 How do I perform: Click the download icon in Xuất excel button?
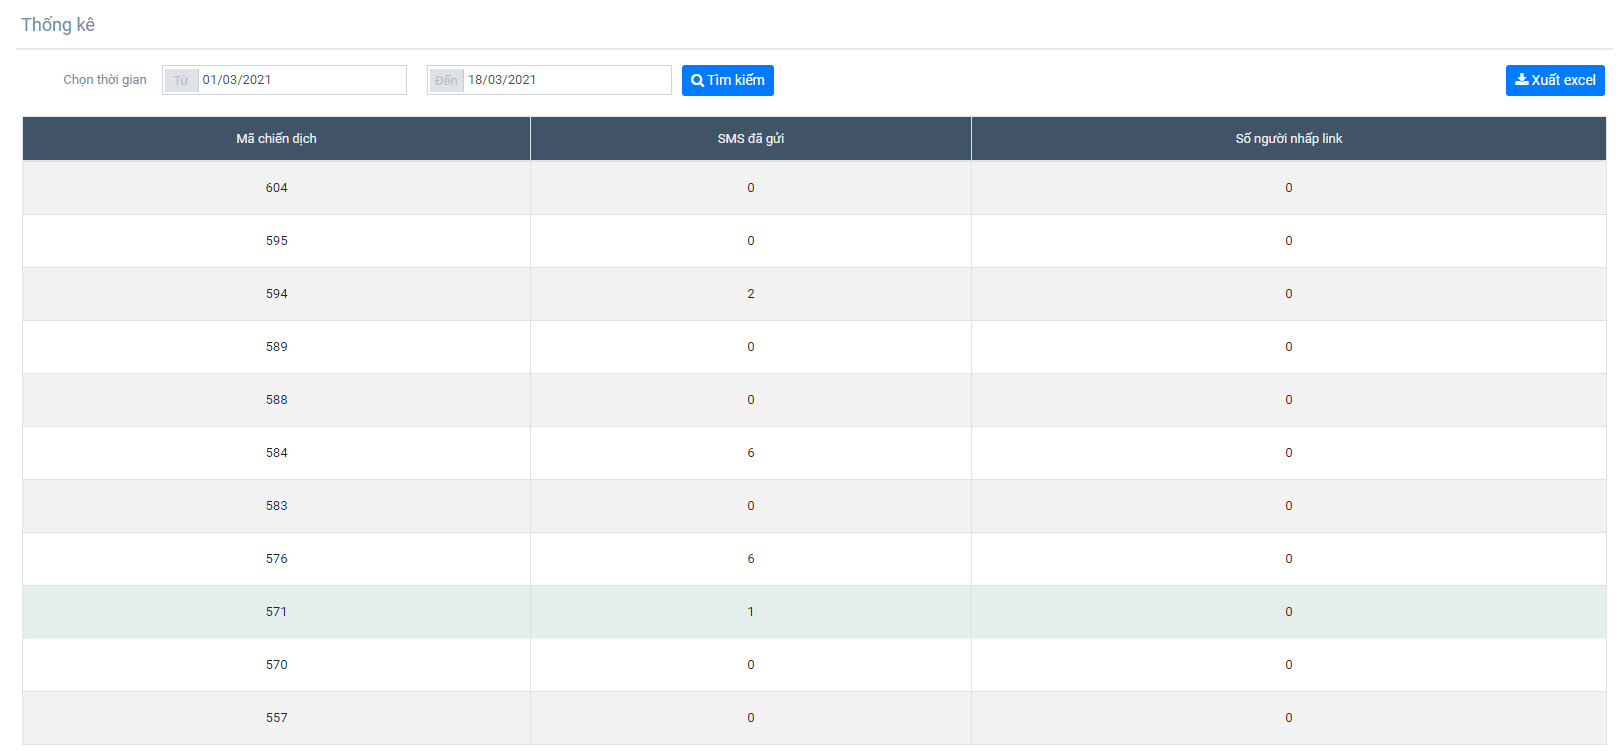coord(1521,80)
